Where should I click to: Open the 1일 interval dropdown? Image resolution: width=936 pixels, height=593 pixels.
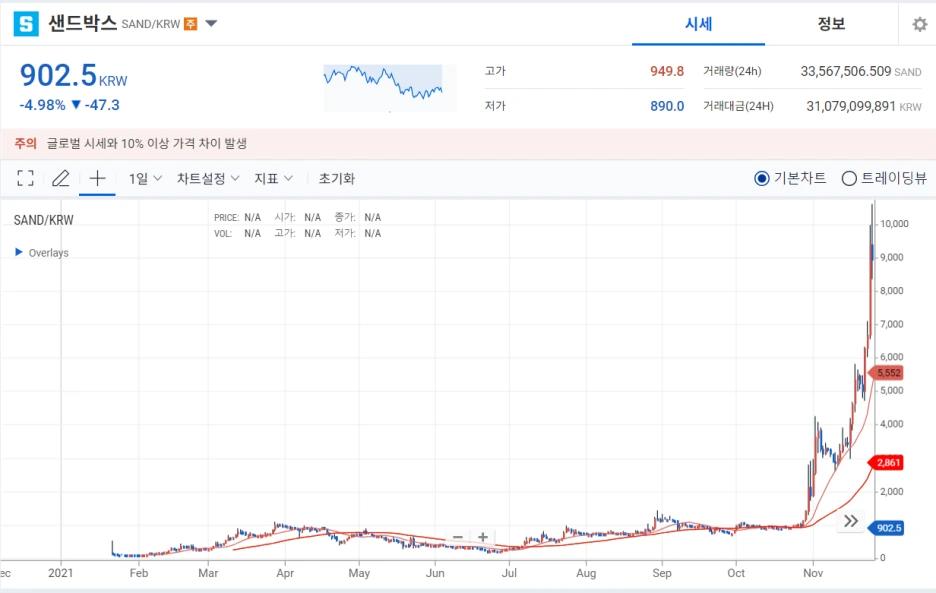145,179
